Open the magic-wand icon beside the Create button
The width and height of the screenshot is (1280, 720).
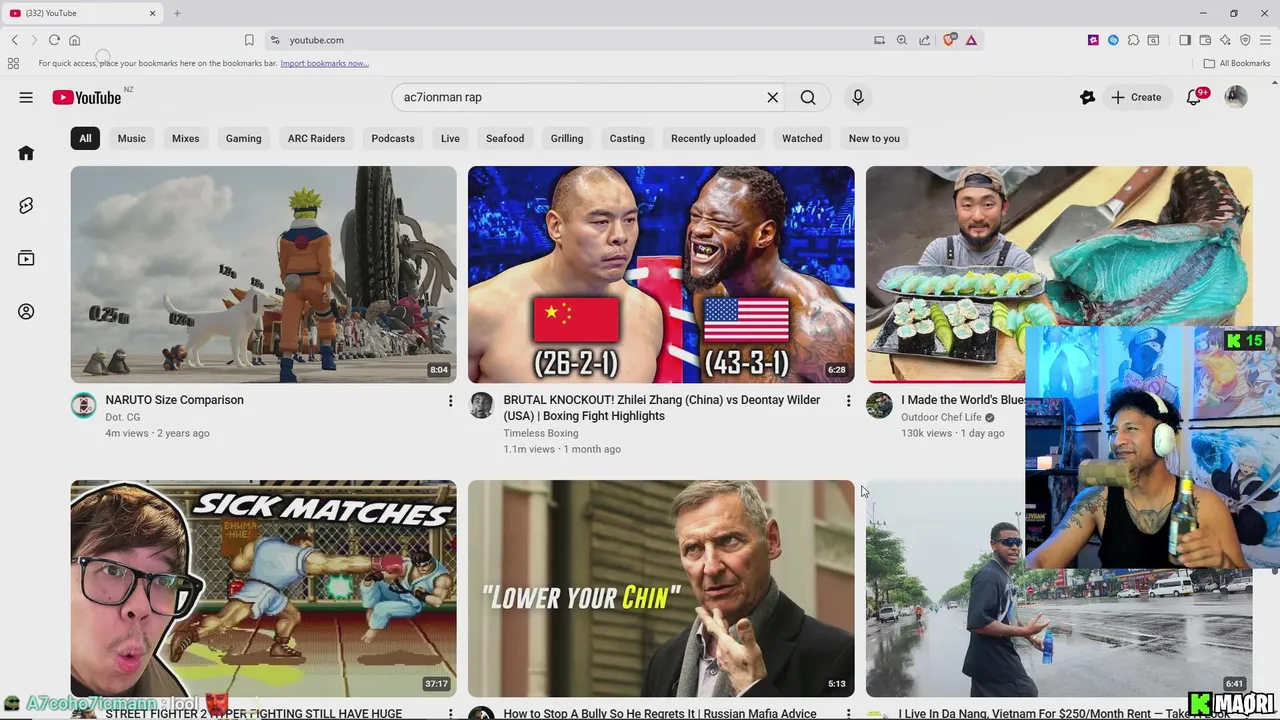[1087, 97]
